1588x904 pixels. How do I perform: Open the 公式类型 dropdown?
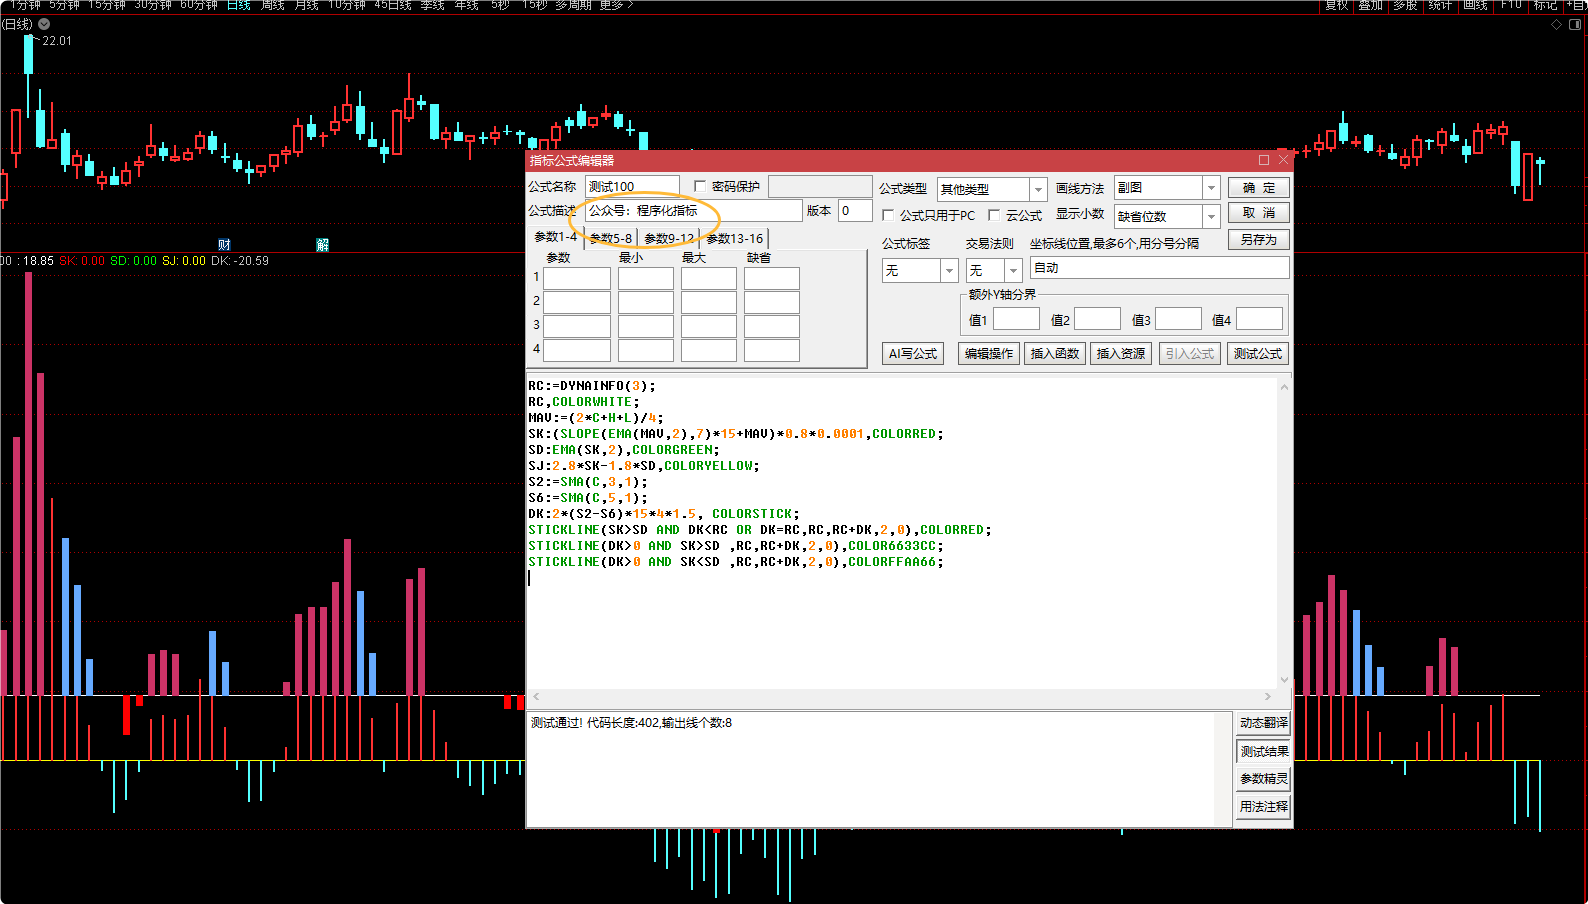tap(1038, 189)
